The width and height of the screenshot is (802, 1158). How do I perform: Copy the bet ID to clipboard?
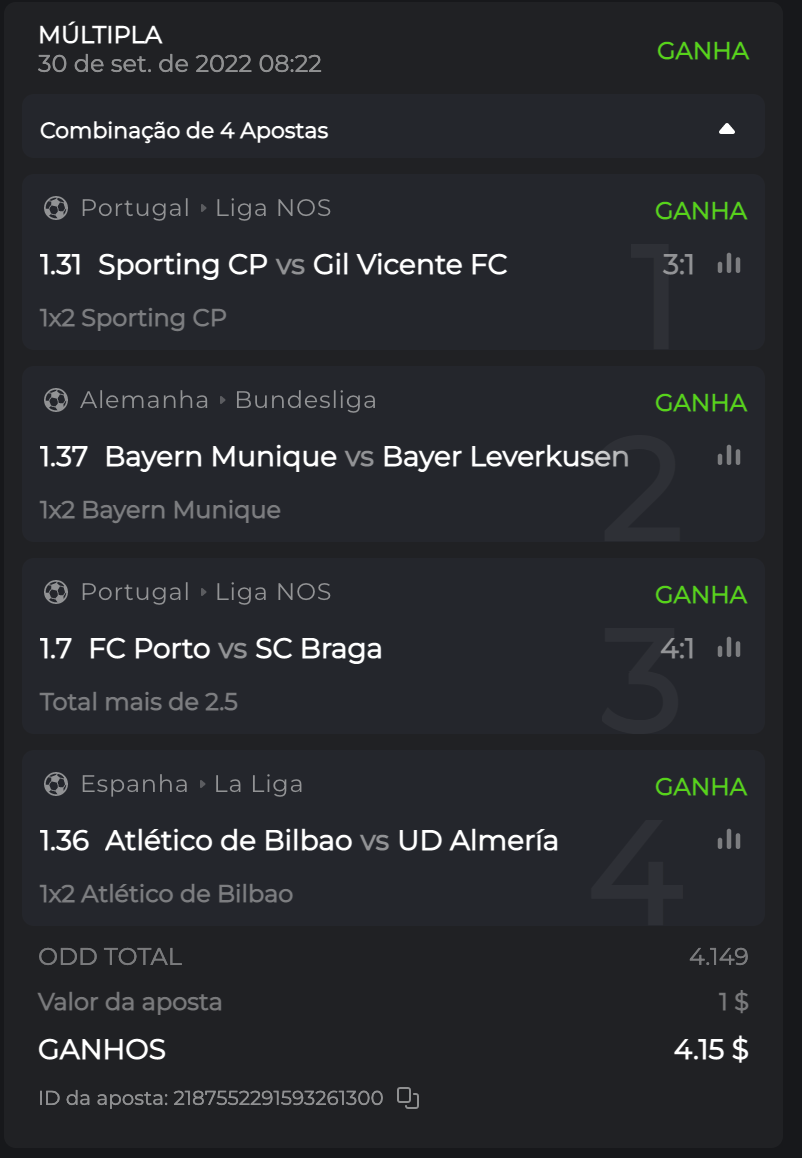click(x=407, y=1098)
